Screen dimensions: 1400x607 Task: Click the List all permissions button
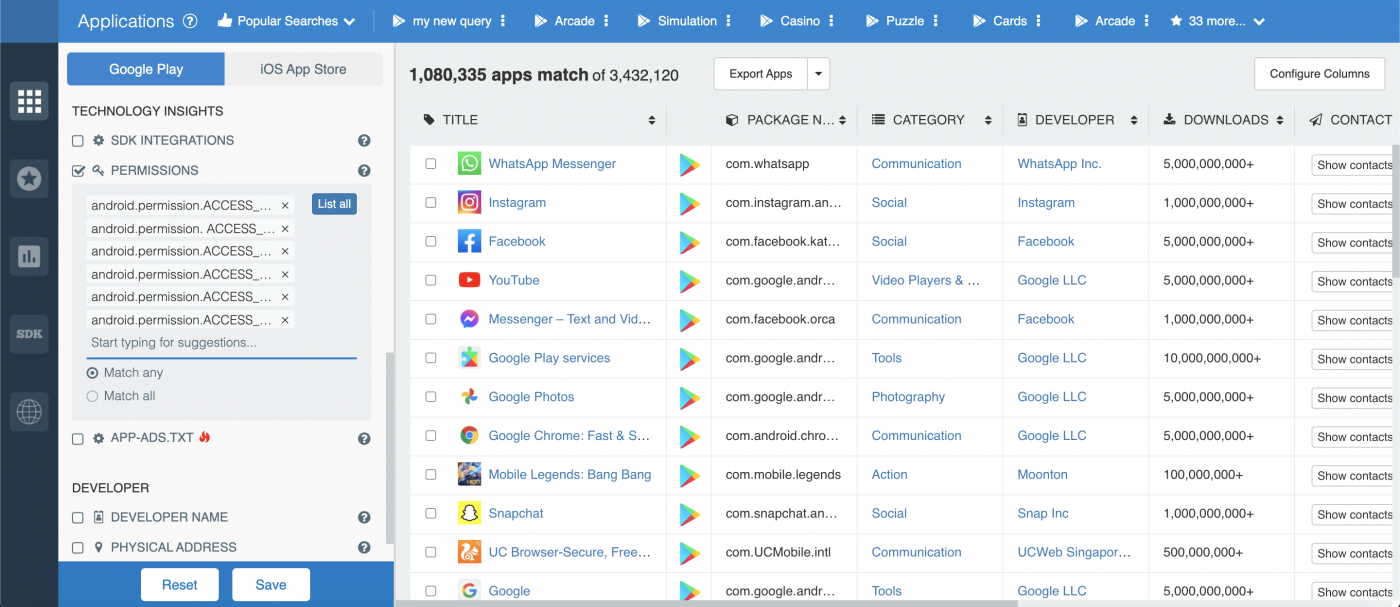point(334,204)
